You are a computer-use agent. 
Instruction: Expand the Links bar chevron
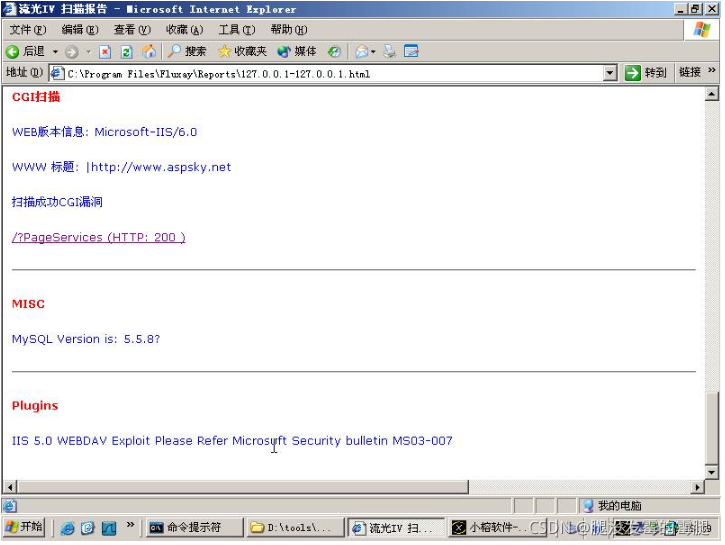click(712, 70)
